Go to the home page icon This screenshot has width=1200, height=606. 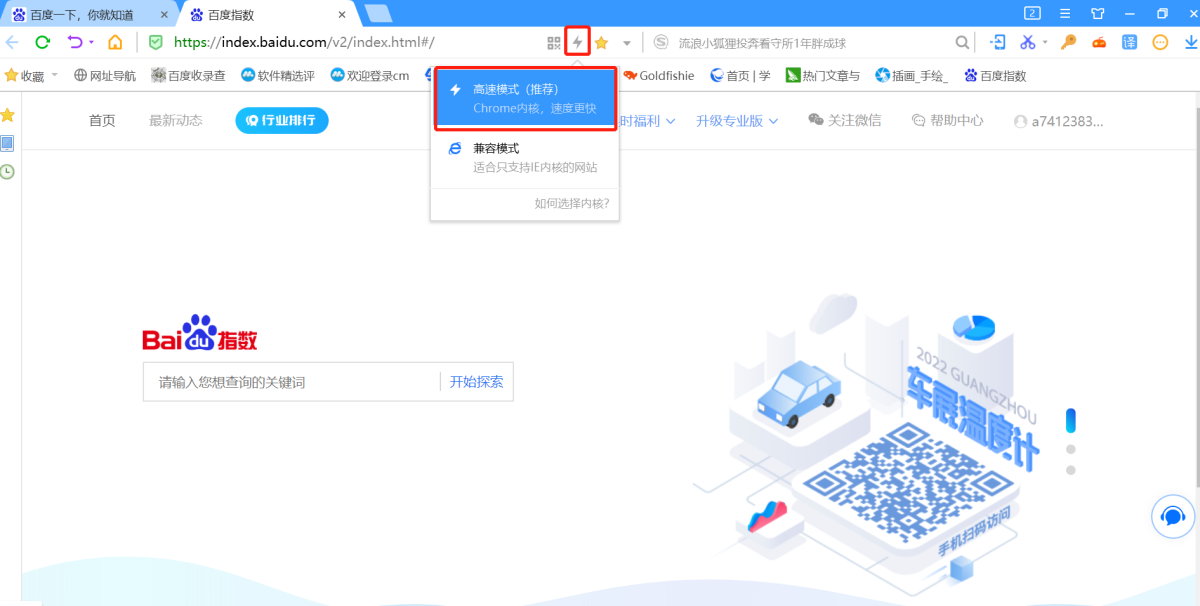coord(116,42)
